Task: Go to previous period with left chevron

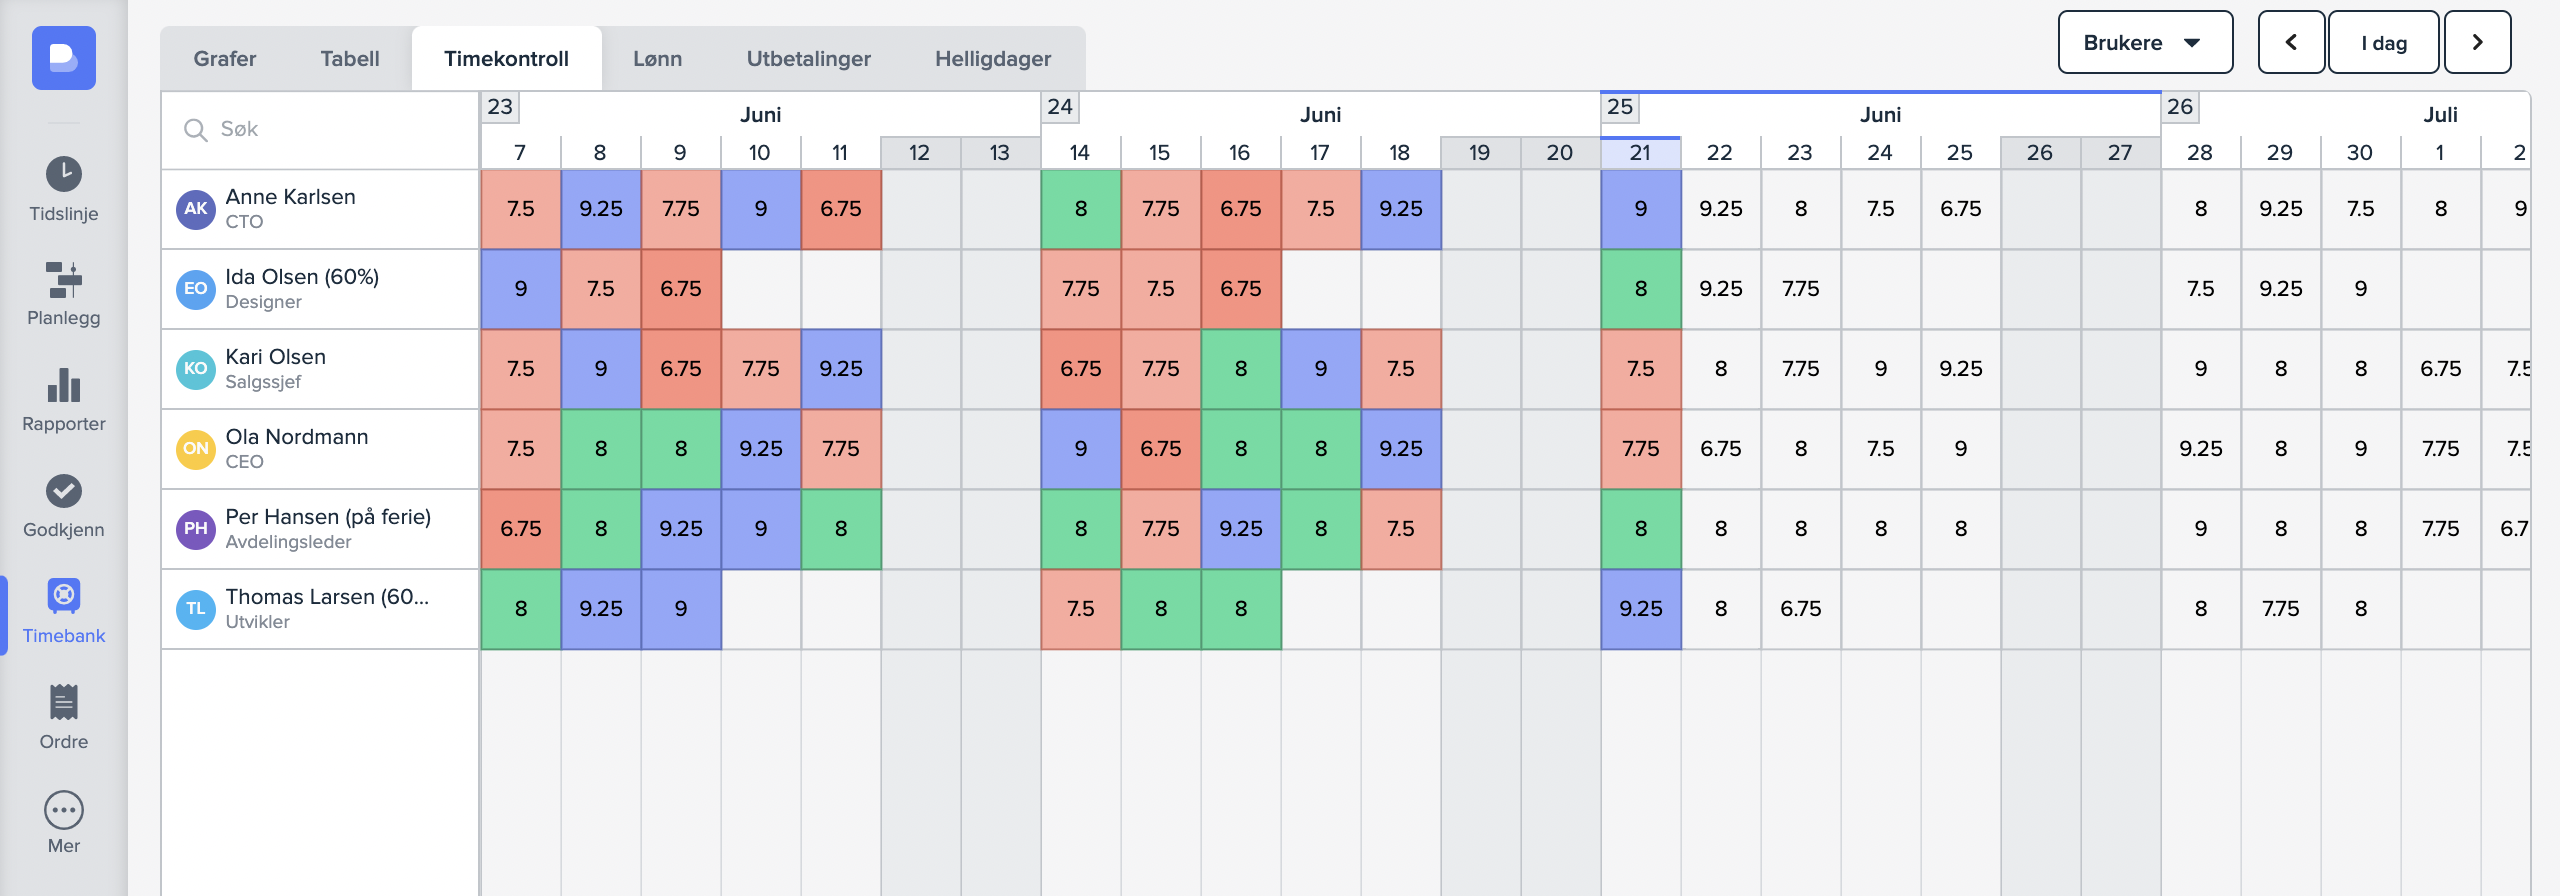Action: 2291,43
